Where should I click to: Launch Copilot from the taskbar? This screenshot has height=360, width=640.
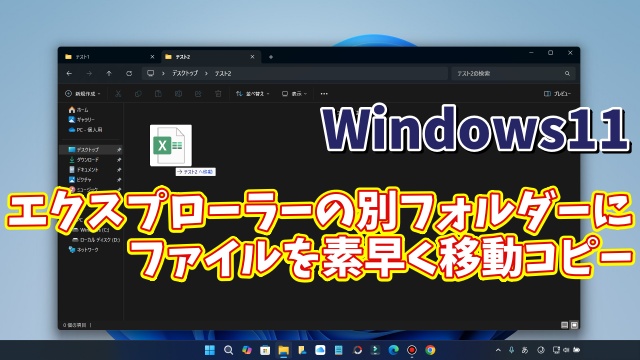coord(247,350)
